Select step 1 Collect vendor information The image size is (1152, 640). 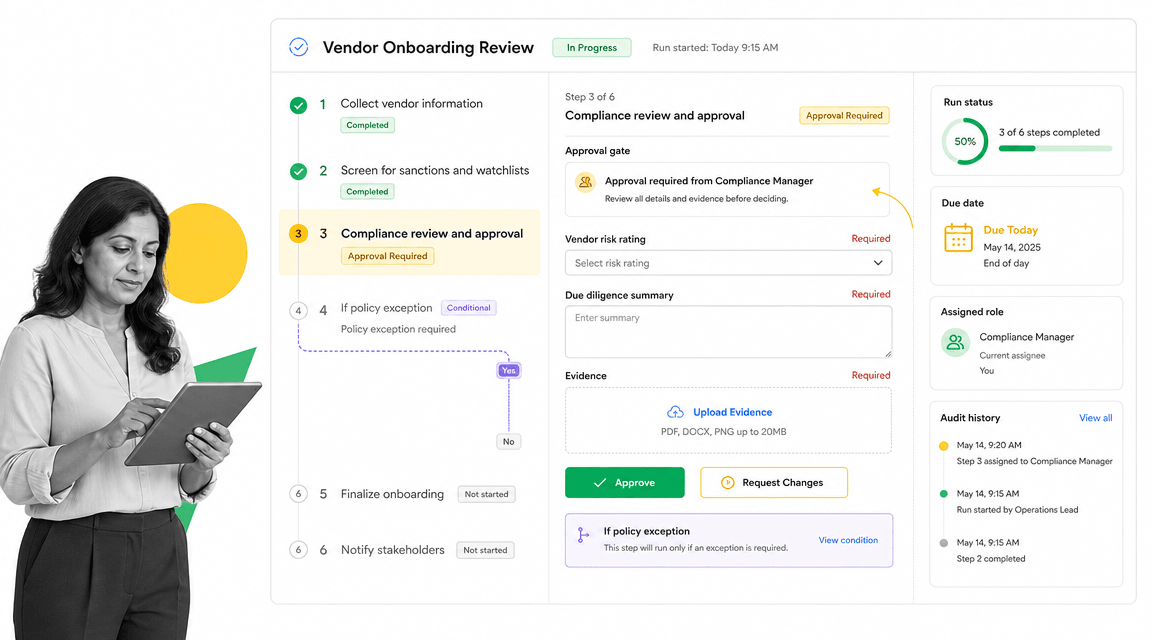411,104
